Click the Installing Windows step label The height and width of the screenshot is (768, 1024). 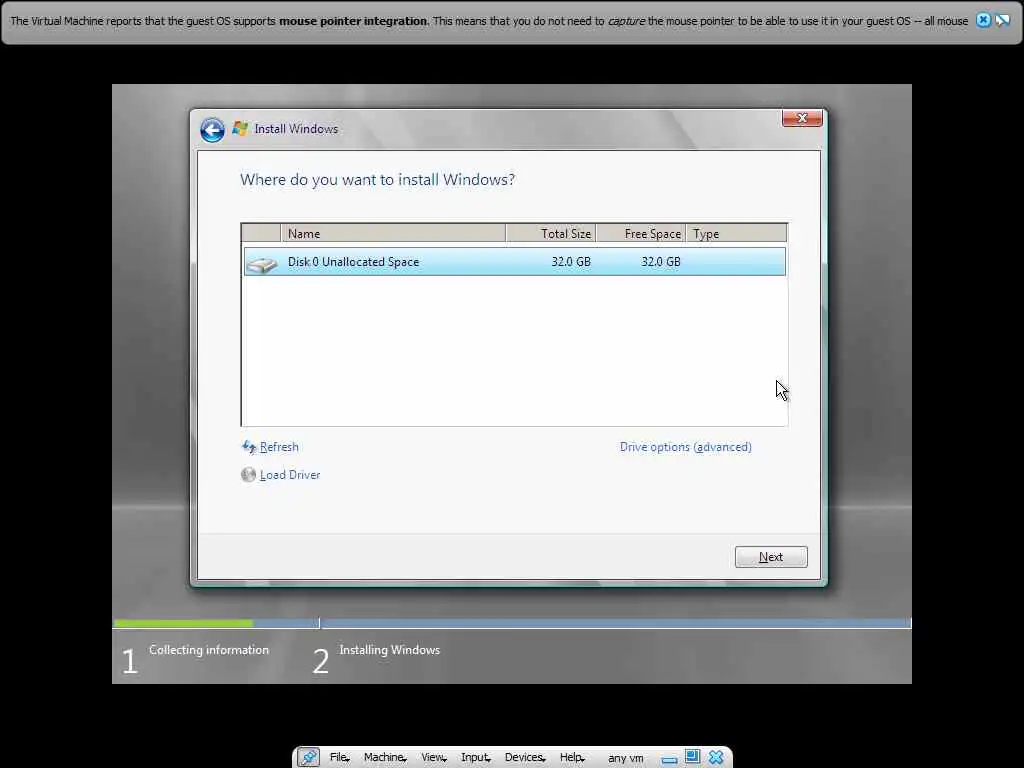[x=390, y=650]
